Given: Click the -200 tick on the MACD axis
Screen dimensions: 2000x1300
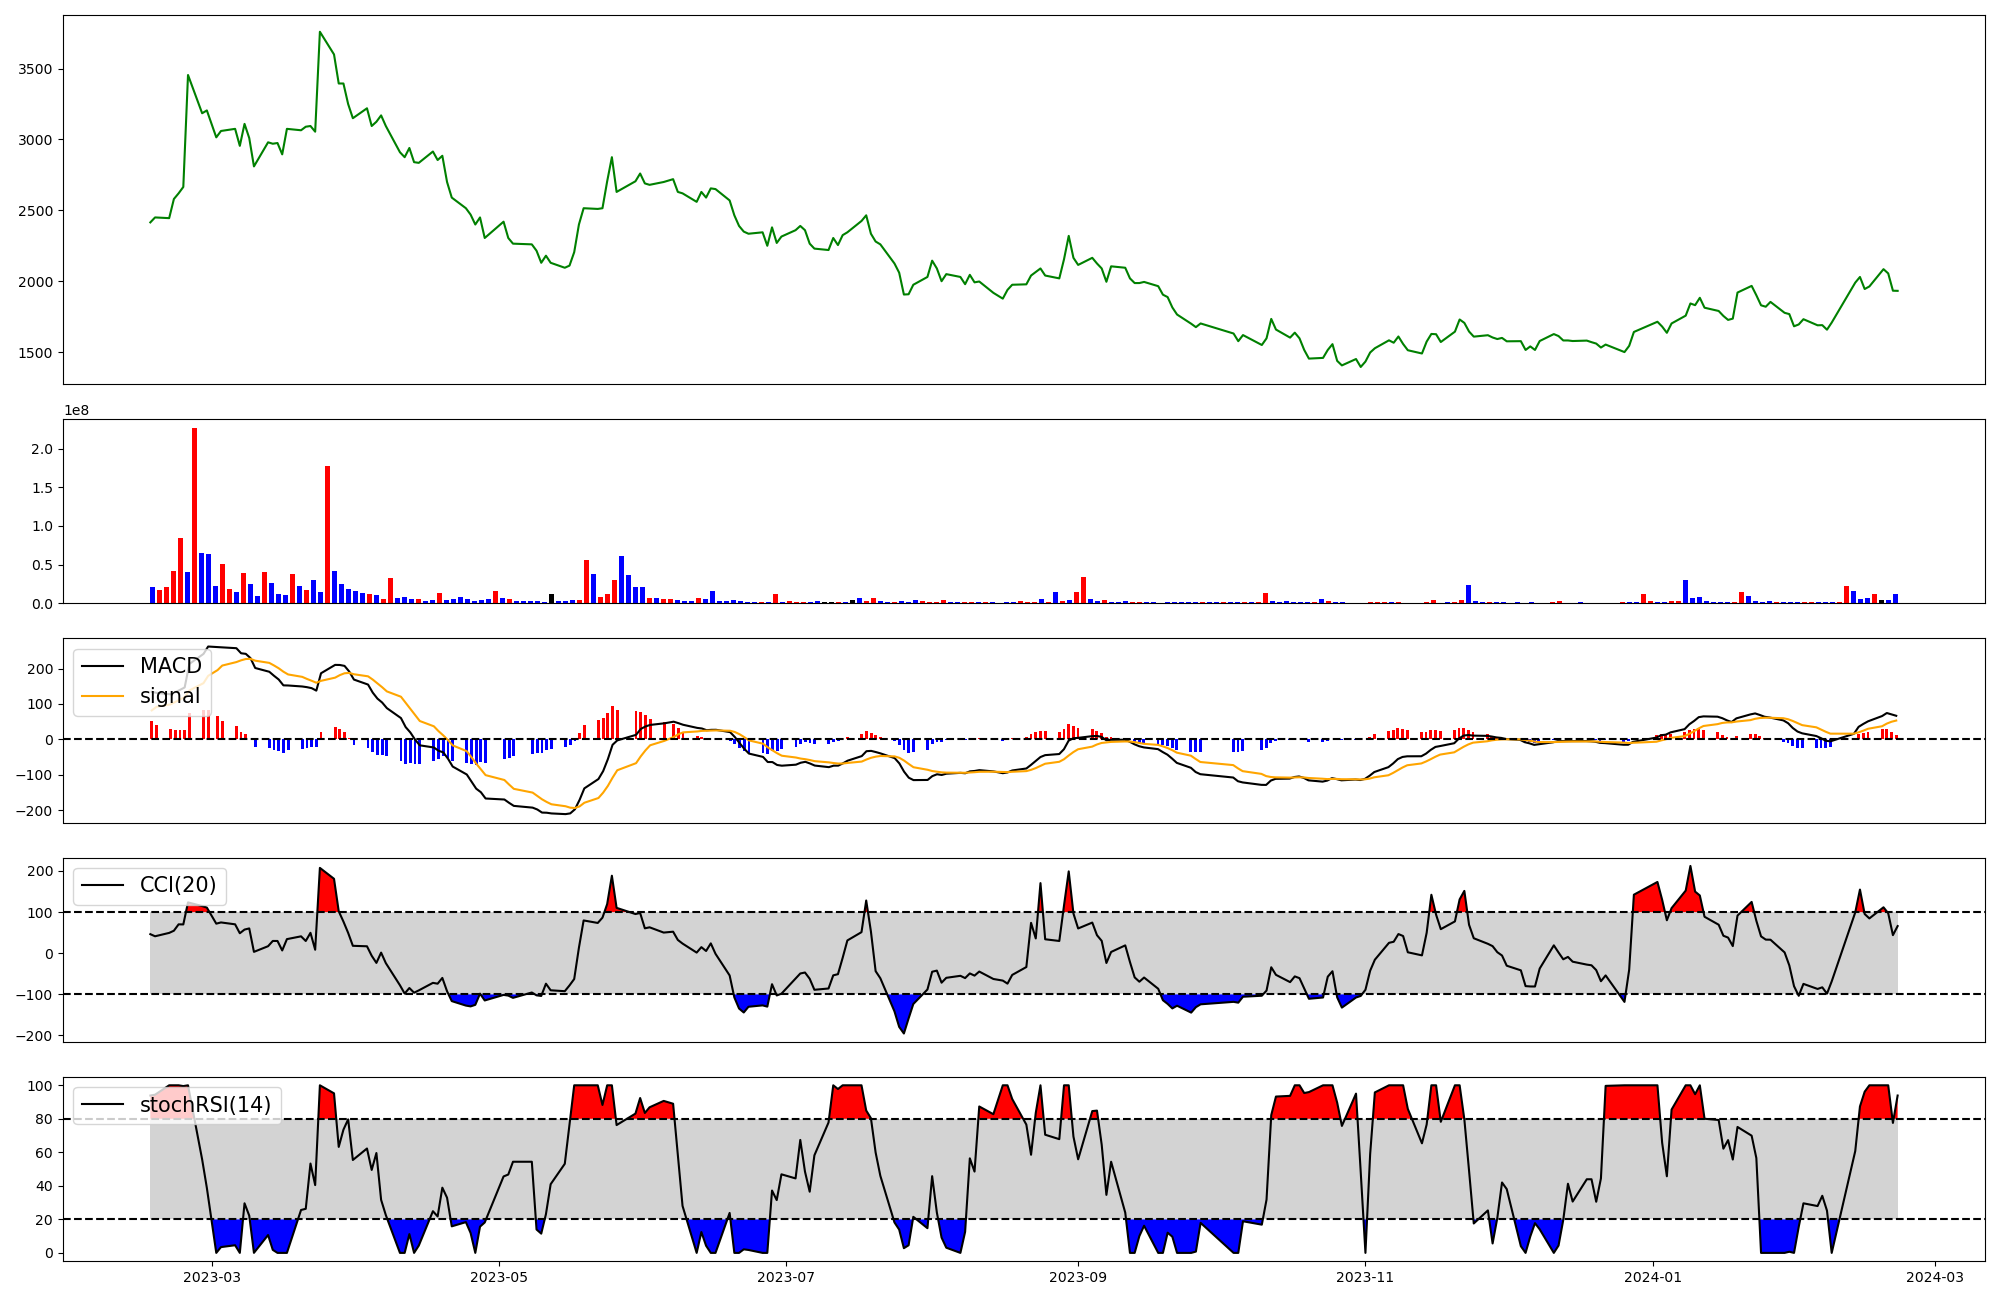Looking at the screenshot, I should tap(34, 811).
